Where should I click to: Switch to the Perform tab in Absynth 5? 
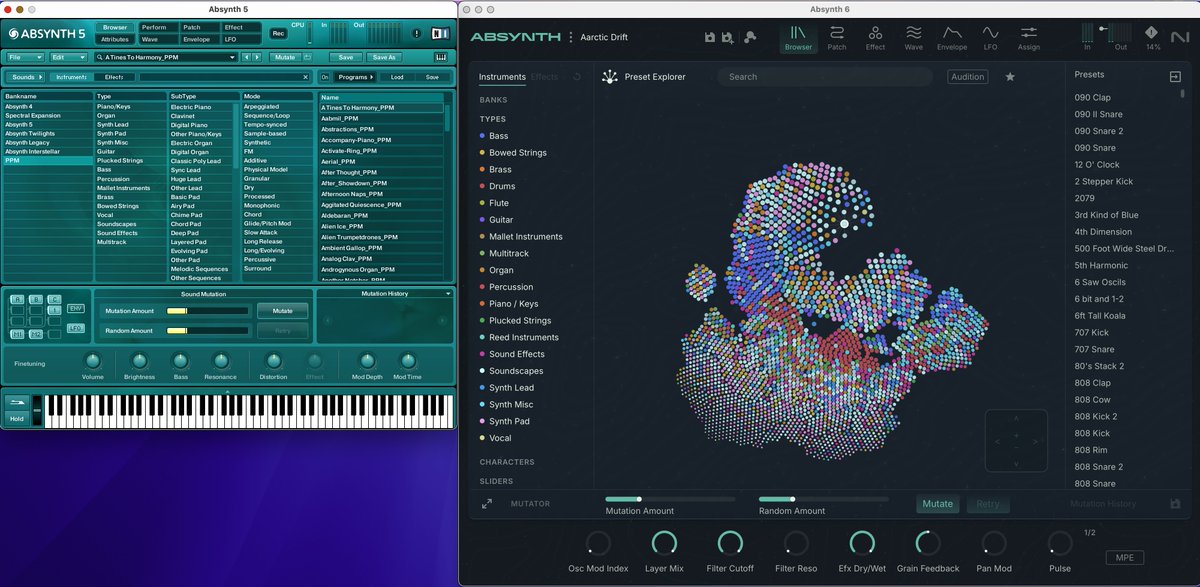[159, 27]
